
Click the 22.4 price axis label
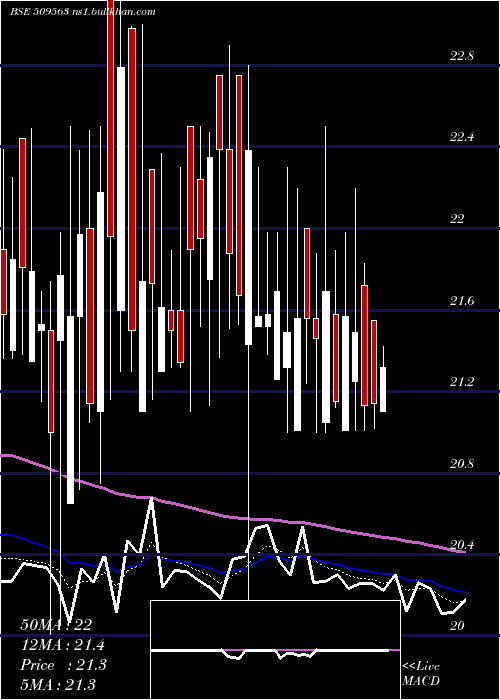[x=462, y=138]
